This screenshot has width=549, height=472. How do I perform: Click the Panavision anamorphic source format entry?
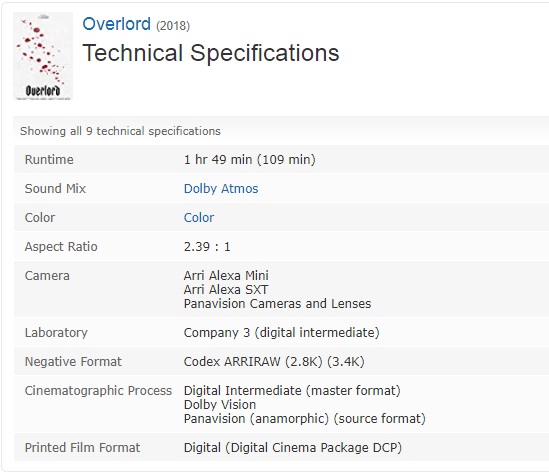305,419
